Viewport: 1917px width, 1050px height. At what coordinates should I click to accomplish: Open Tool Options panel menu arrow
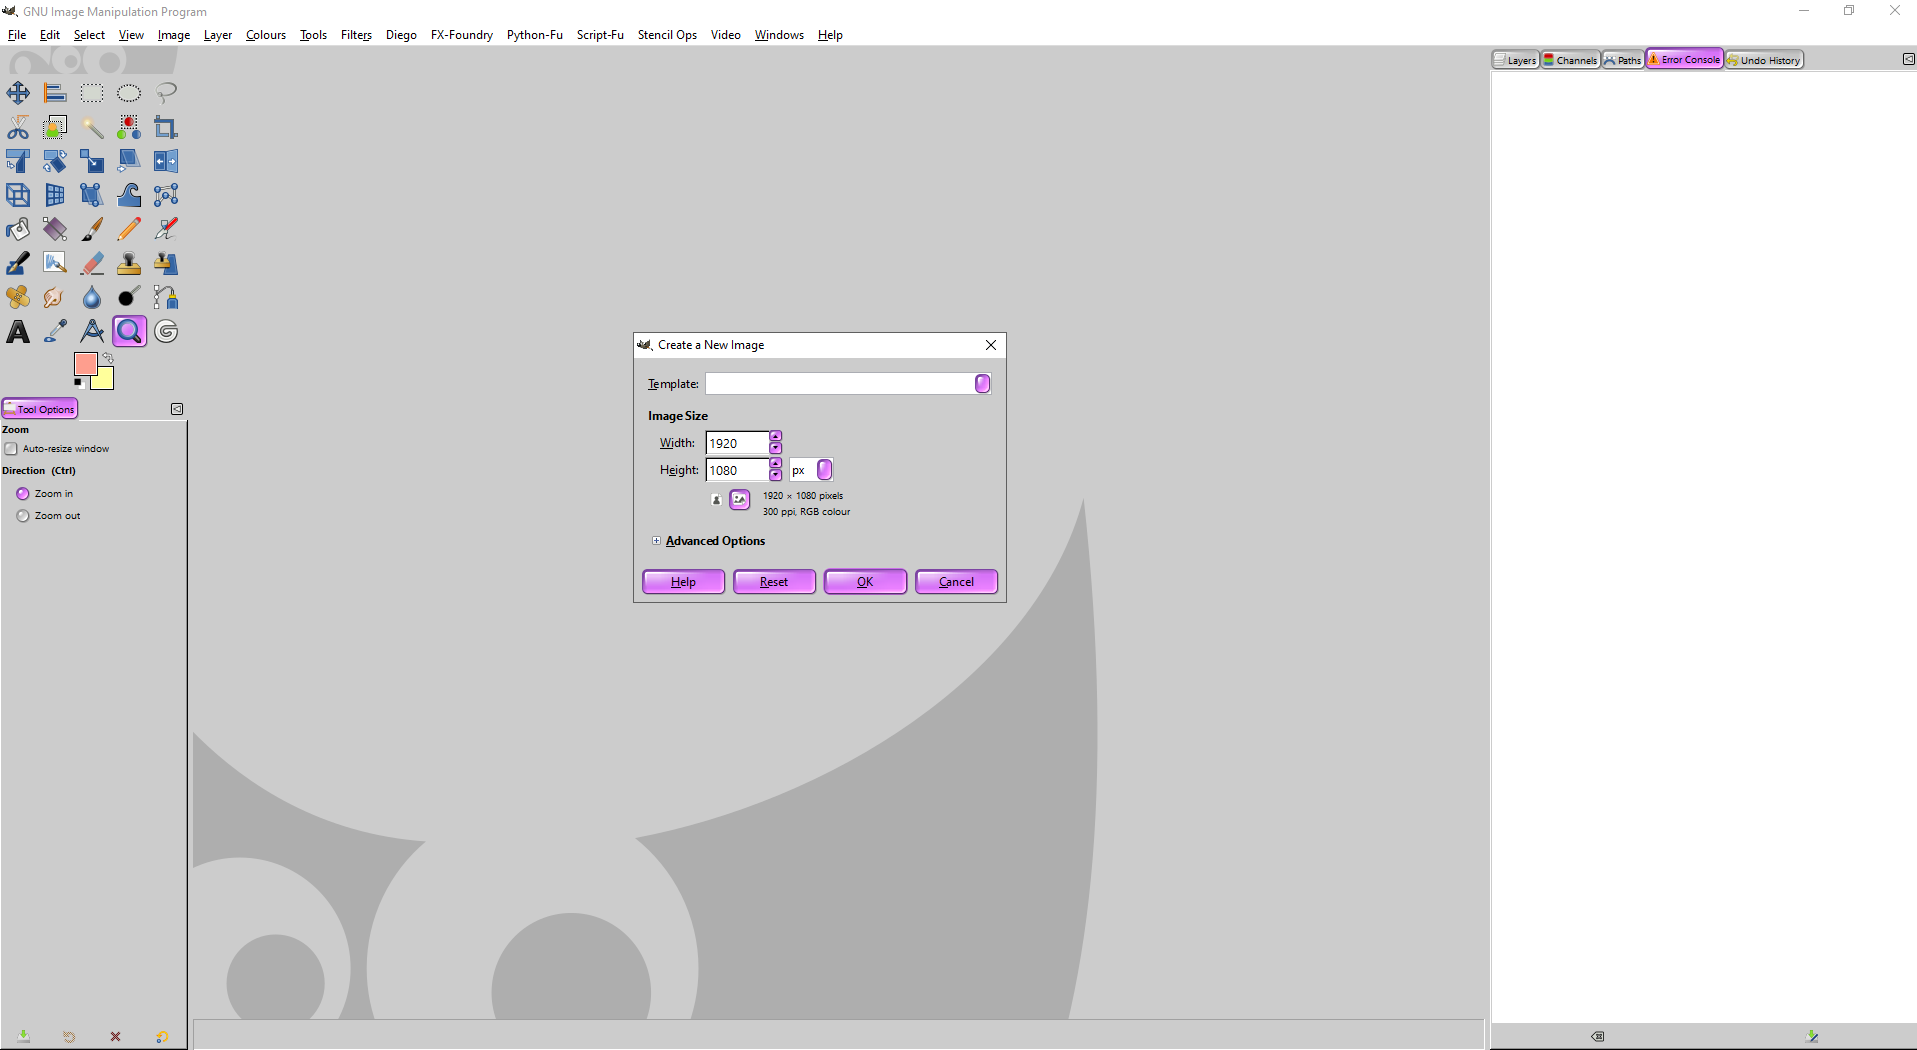click(177, 409)
